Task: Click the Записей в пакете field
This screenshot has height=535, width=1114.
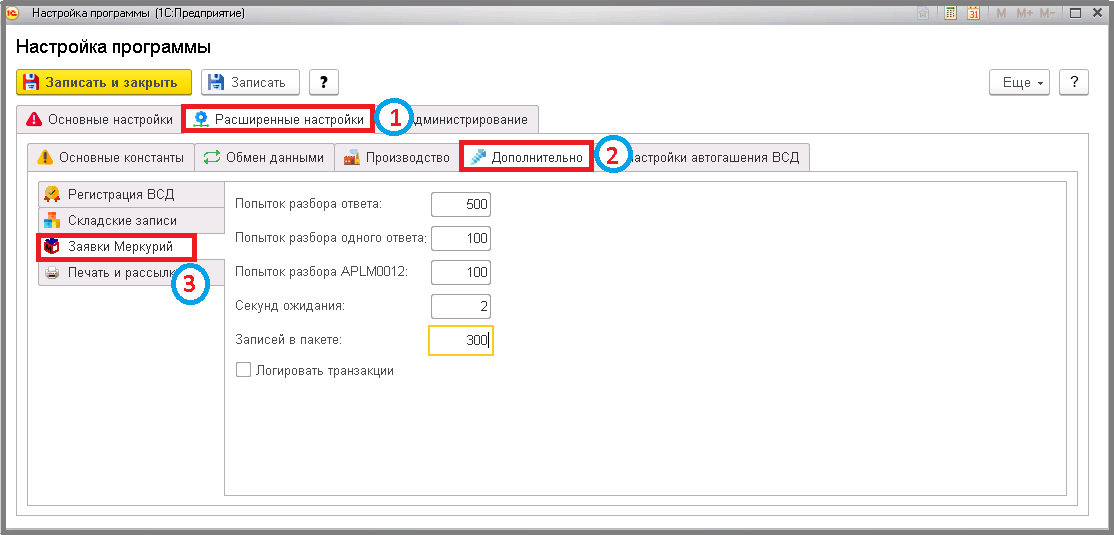Action: [x=460, y=340]
